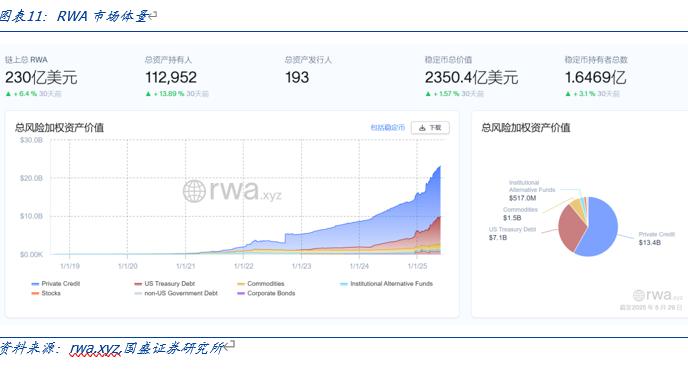
Task: Click the rwa.xyz globe watermark icon
Action: click(x=194, y=191)
